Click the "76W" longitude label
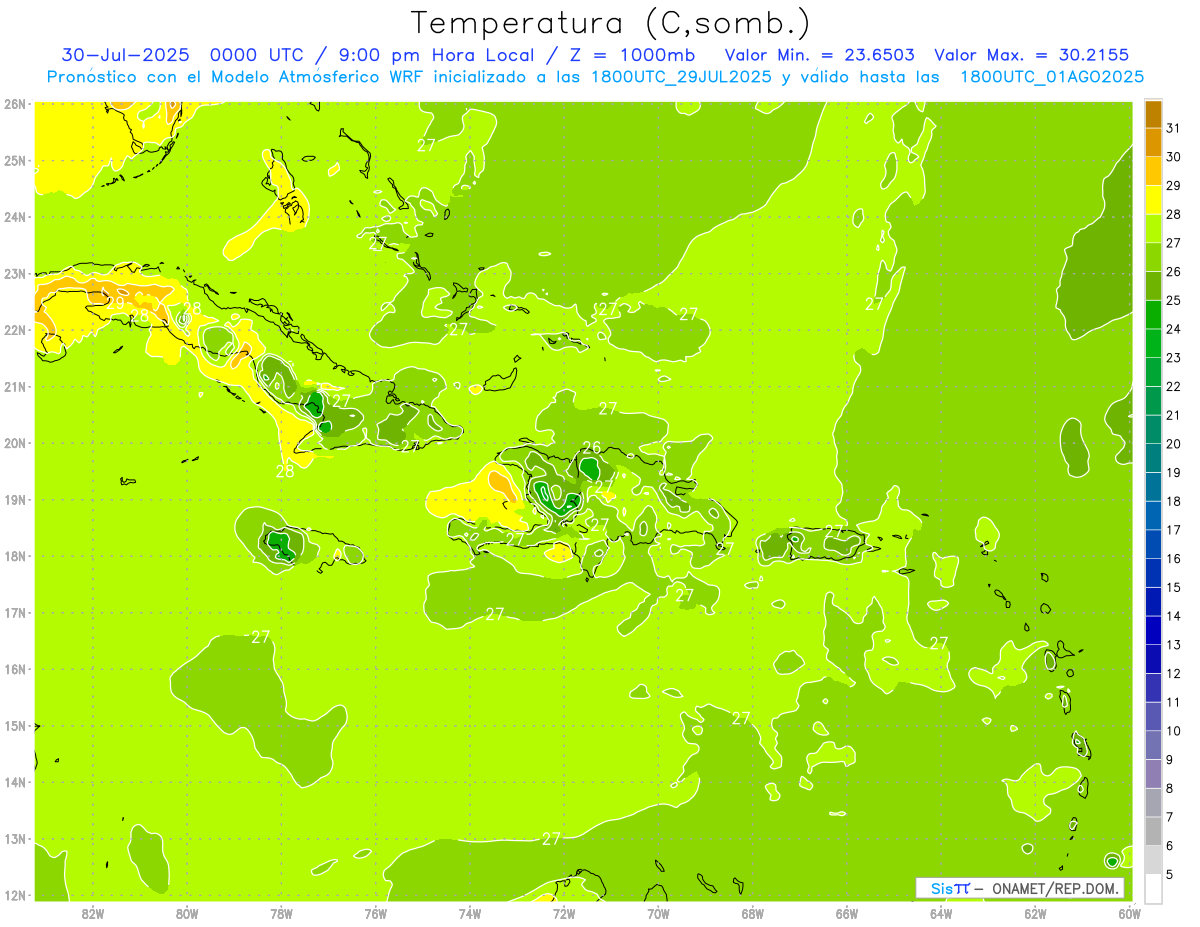1200x927 pixels. tap(375, 913)
